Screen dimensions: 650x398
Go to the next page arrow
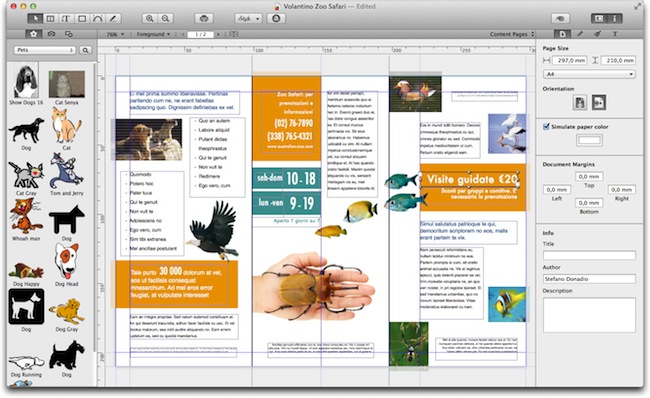click(218, 34)
